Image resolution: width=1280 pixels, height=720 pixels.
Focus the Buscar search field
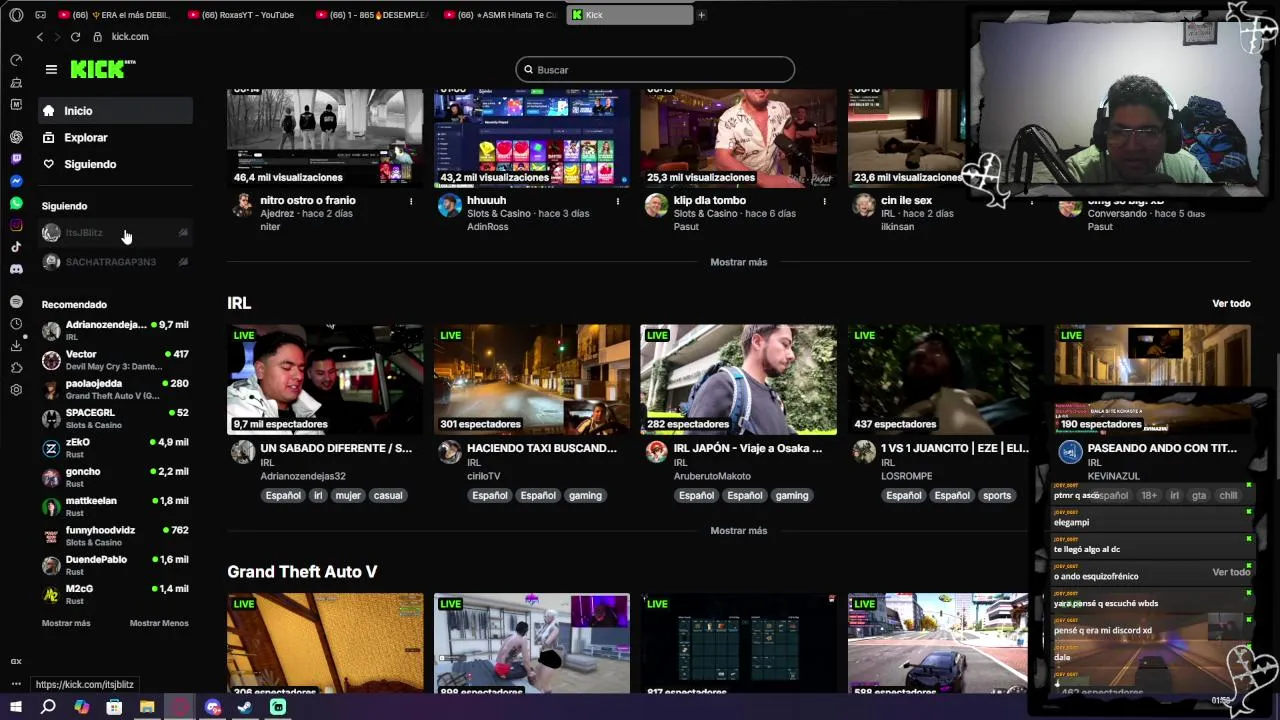(655, 70)
